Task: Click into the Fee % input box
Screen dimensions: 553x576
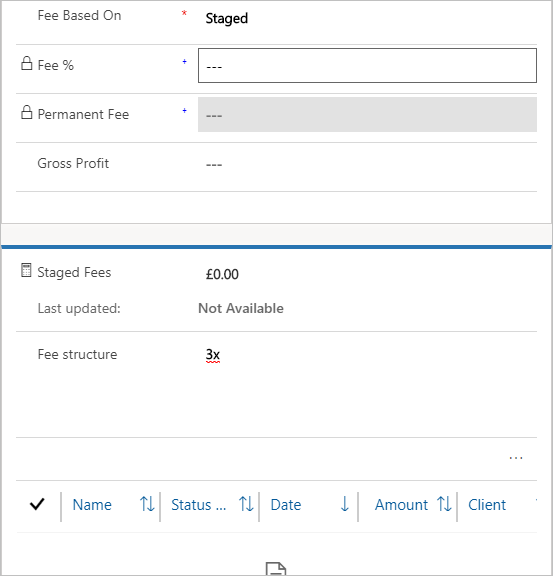Action: click(367, 66)
